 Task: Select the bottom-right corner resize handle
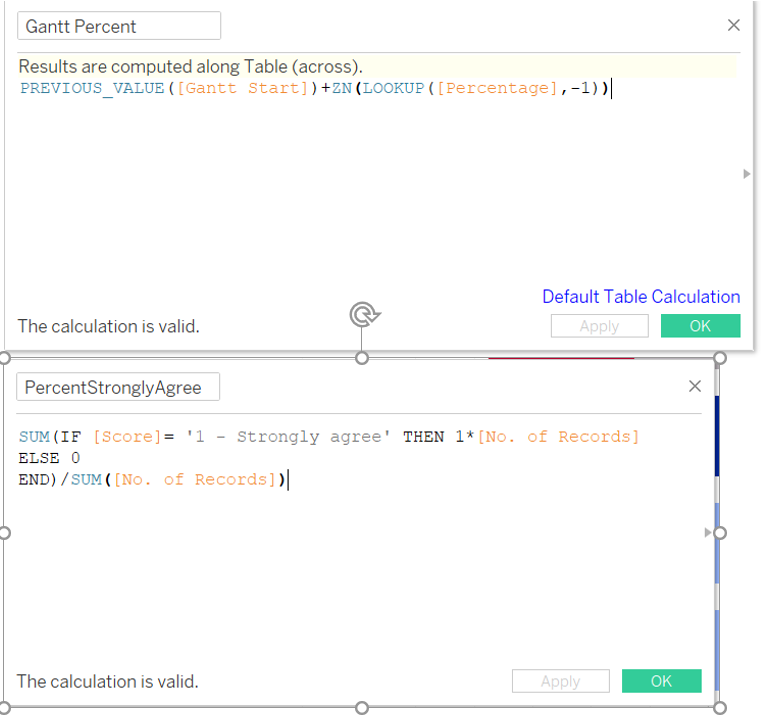[x=719, y=709]
